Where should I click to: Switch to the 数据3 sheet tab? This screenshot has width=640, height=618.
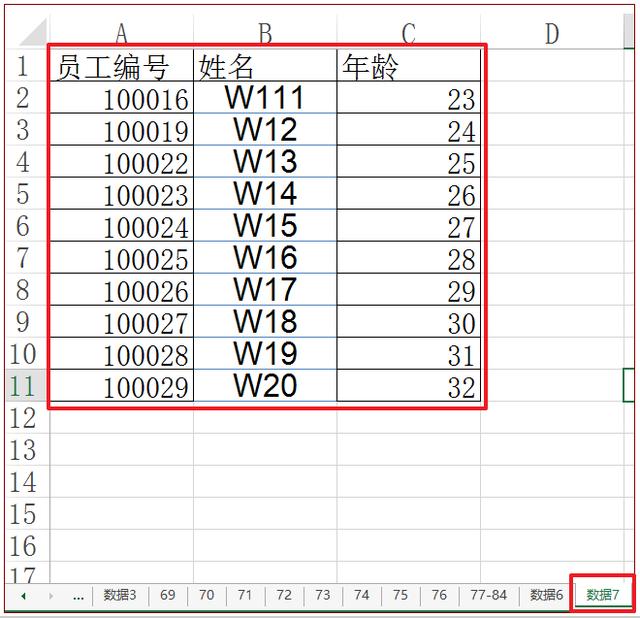[120, 595]
